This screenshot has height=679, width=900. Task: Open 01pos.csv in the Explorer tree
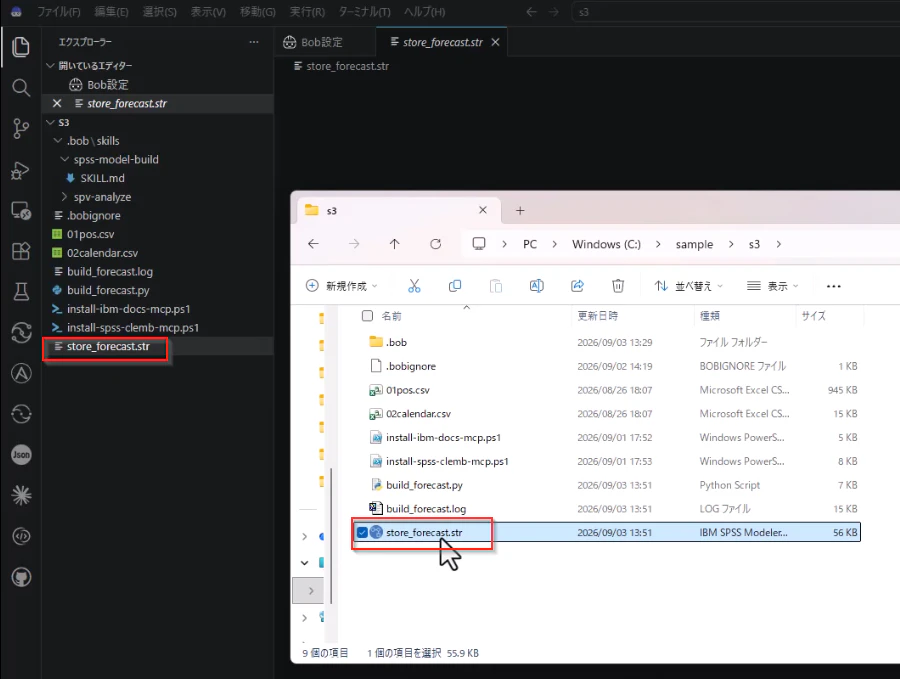tap(90, 234)
